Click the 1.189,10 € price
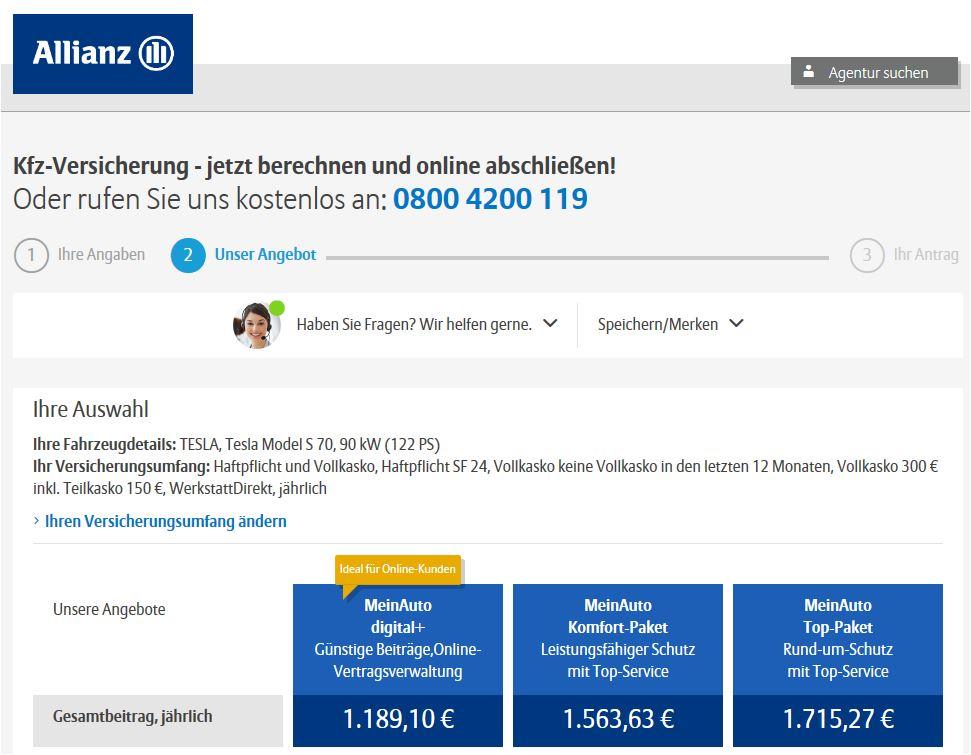Viewport: 971px width, 755px height. tap(398, 720)
